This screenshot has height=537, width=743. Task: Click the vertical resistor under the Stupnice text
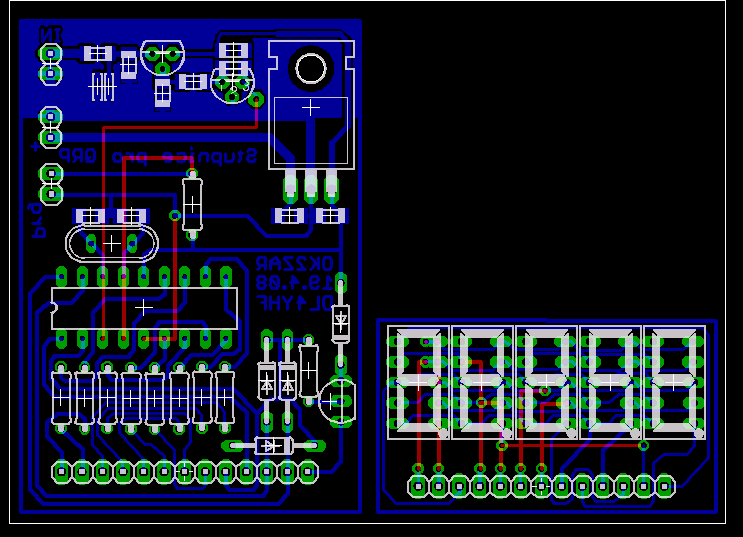[192, 202]
